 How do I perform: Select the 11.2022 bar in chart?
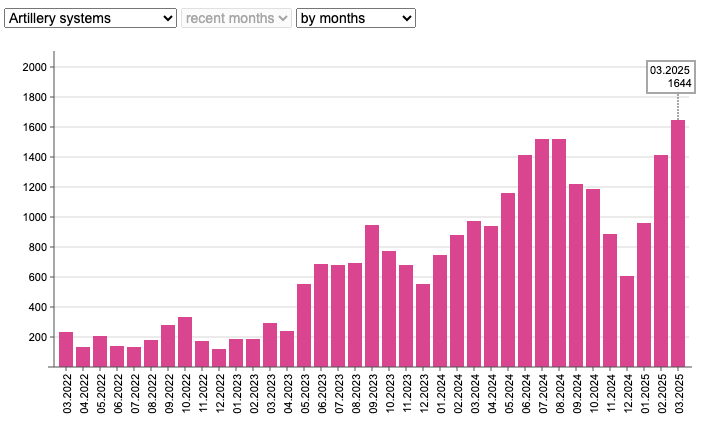(x=202, y=354)
